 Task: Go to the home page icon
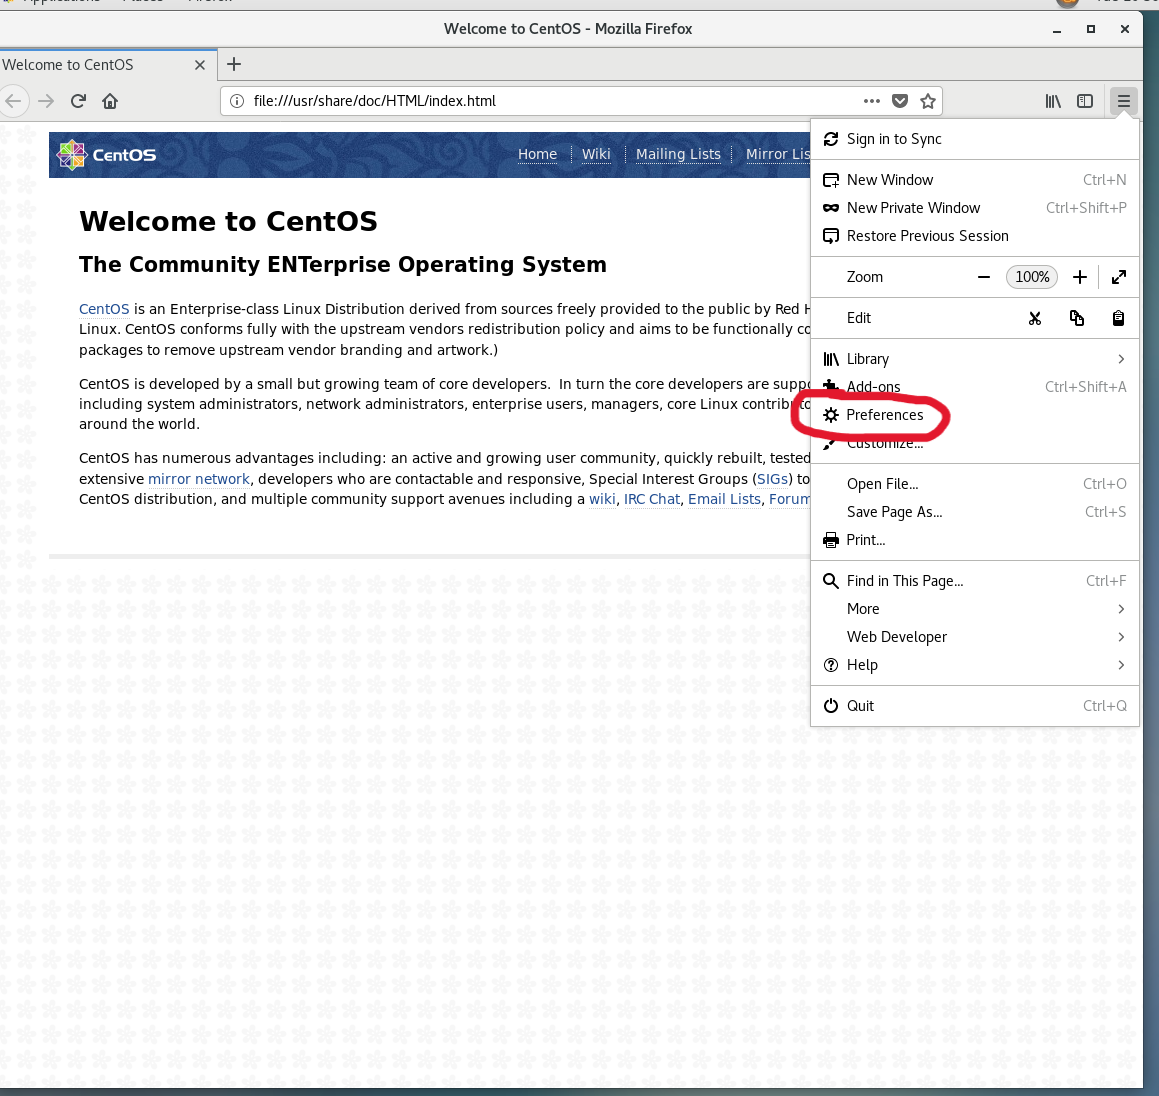pos(110,101)
